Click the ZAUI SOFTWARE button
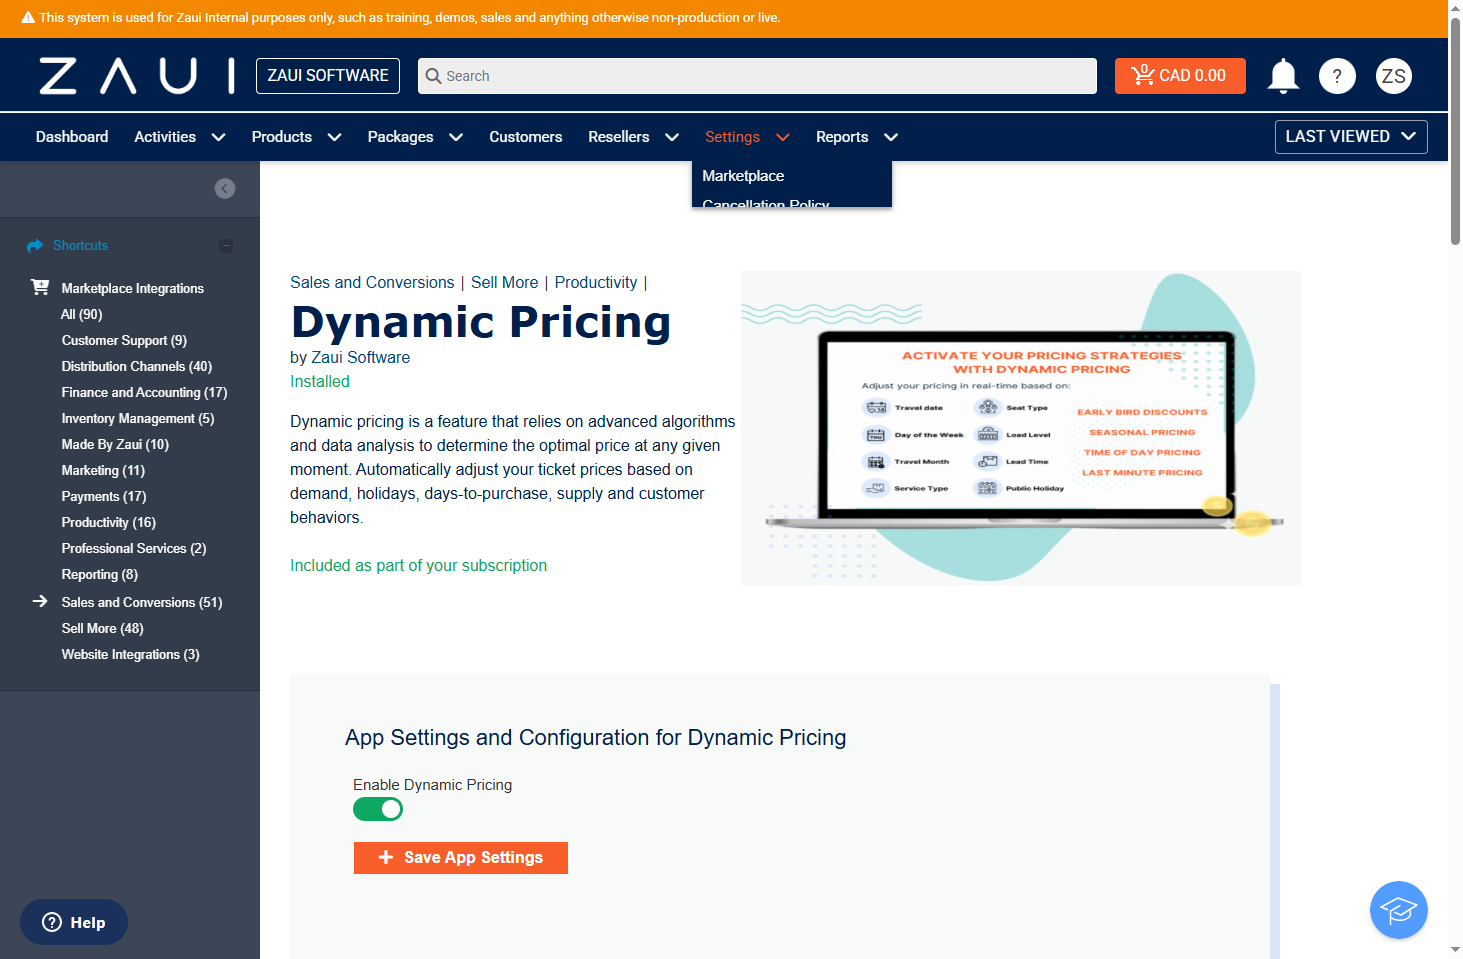1463x959 pixels. coord(328,76)
